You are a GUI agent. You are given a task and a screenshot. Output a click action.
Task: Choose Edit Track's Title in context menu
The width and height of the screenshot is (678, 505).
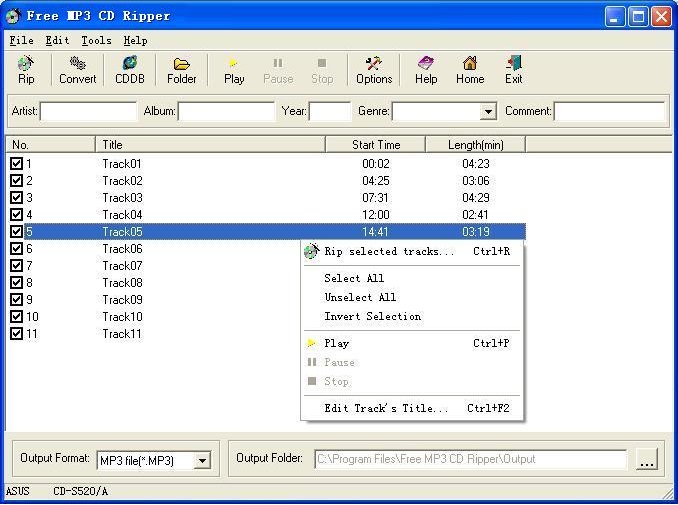pyautogui.click(x=412, y=408)
